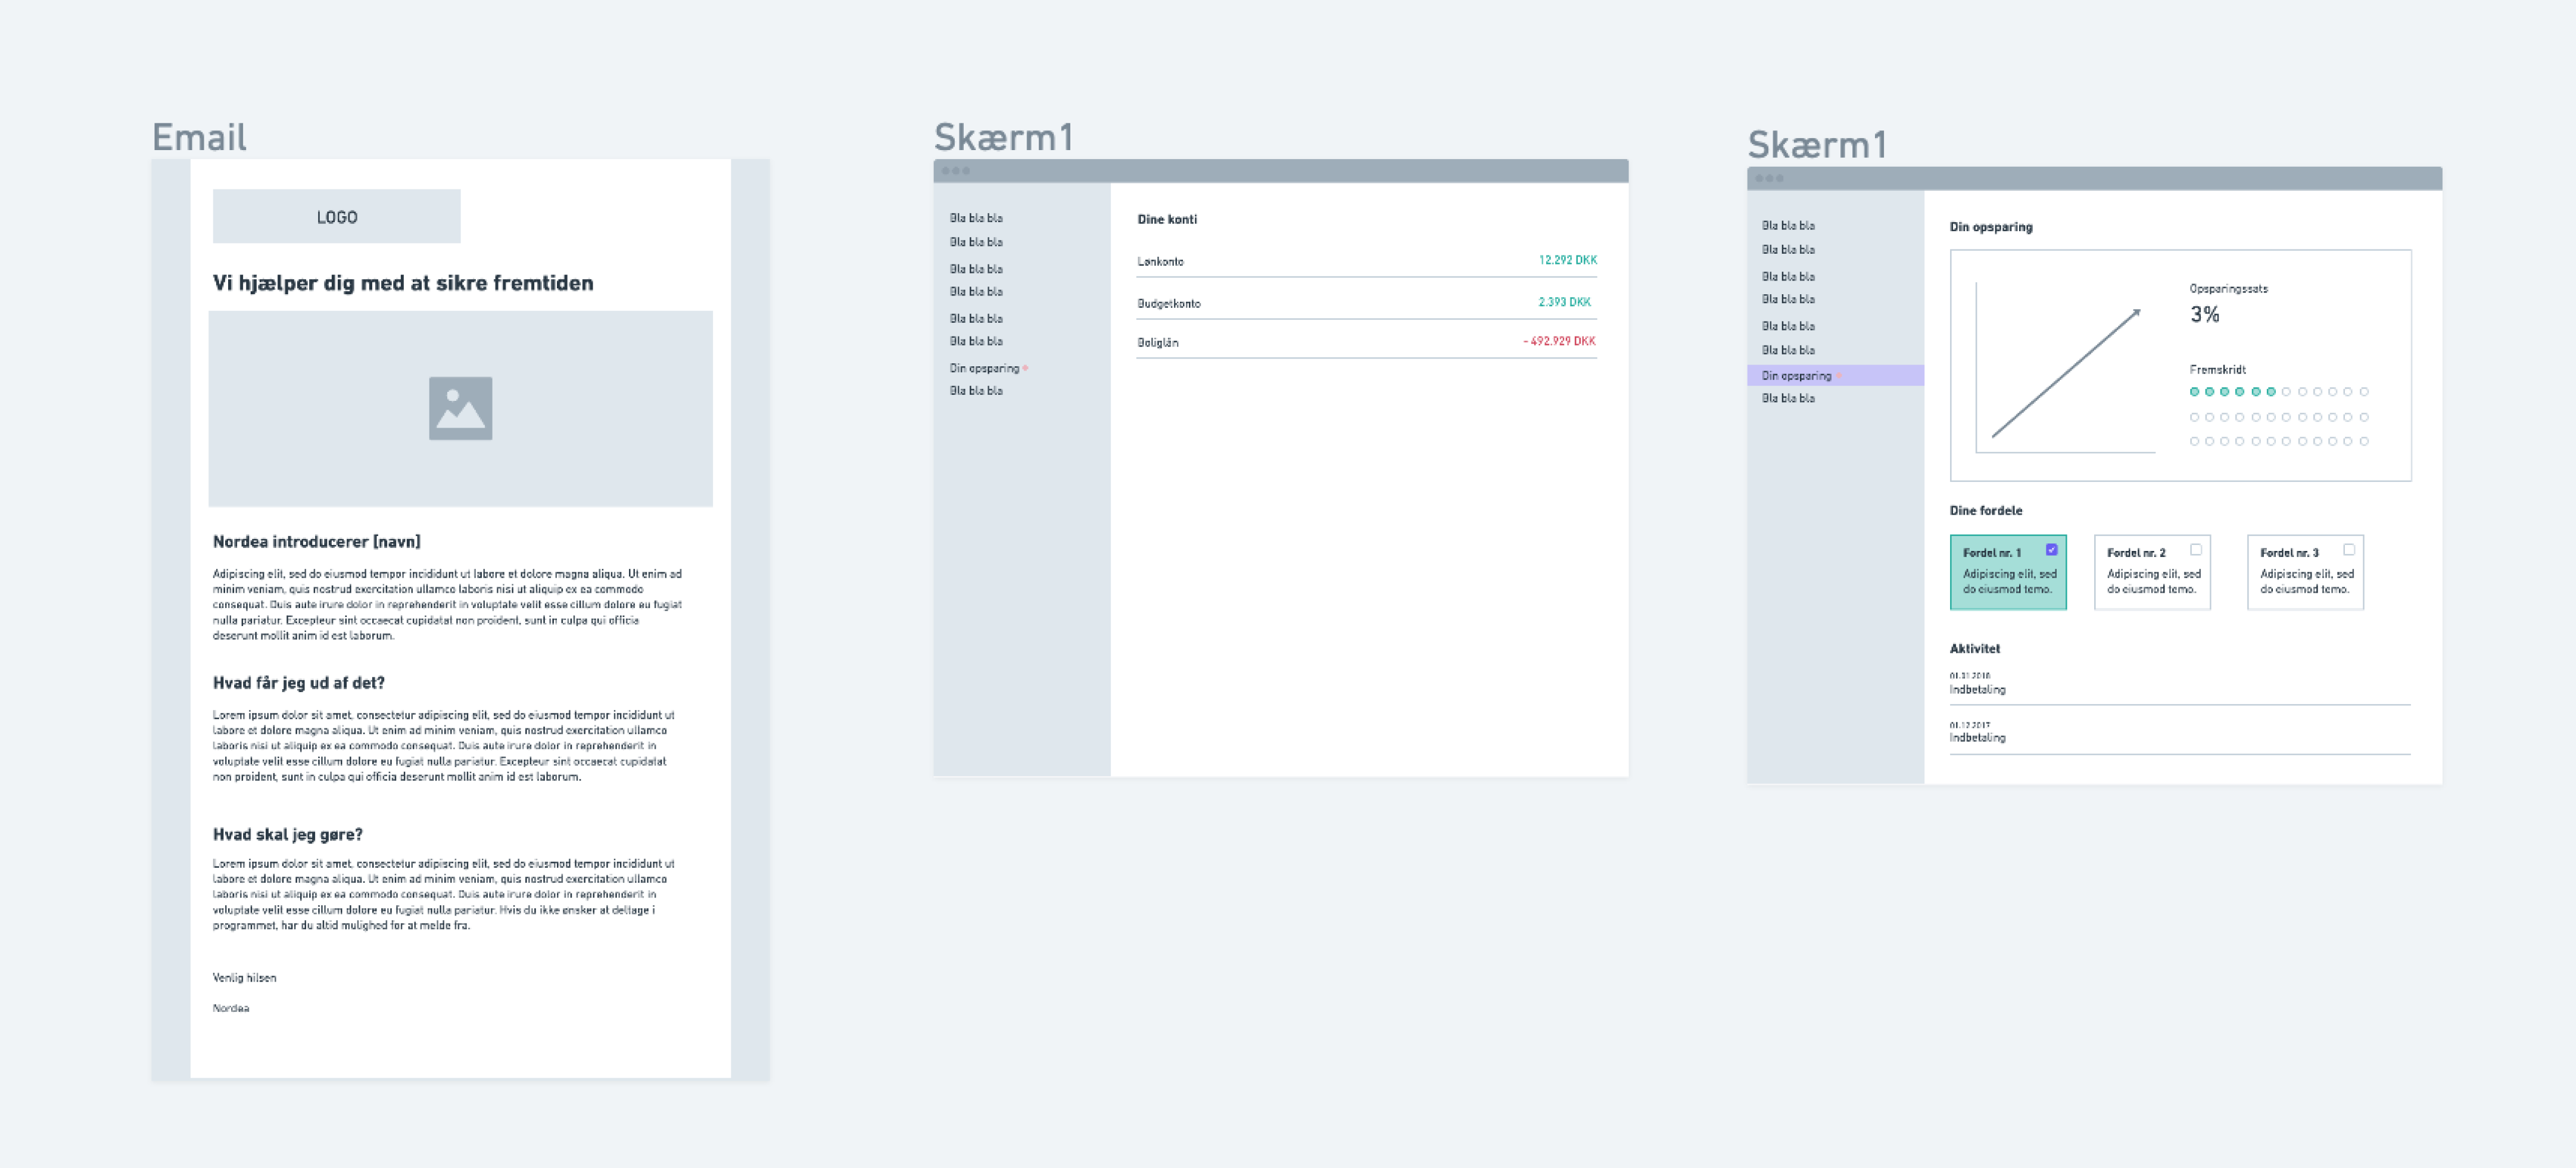Viewport: 2576px width, 1168px height.
Task: Click the last Indbetaling activity entry
Action: 1977,738
